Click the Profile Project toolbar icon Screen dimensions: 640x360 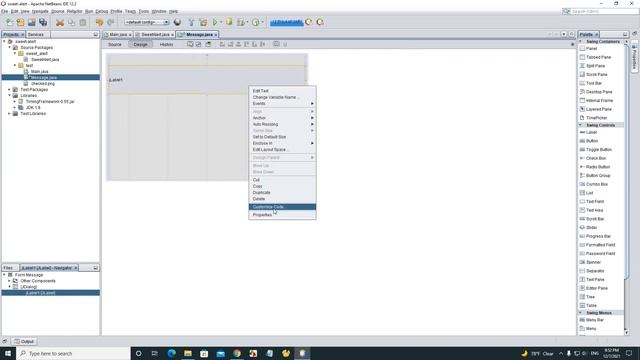point(256,22)
